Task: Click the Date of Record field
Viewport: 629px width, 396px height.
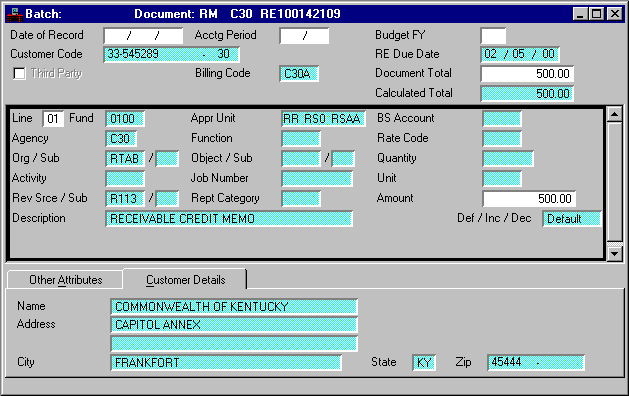Action: (x=143, y=36)
